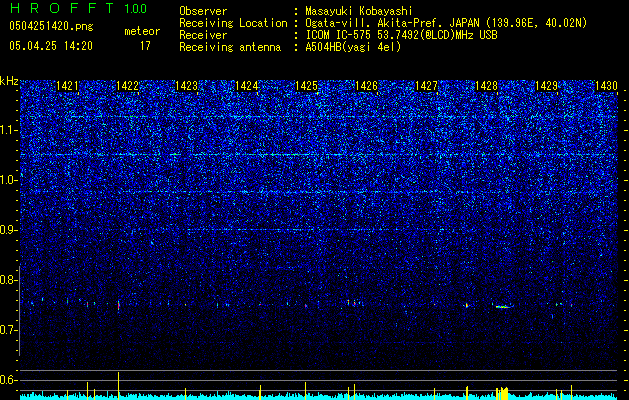
Task: Click the HROFFT 1.0.0 title text
Action: (x=79, y=8)
